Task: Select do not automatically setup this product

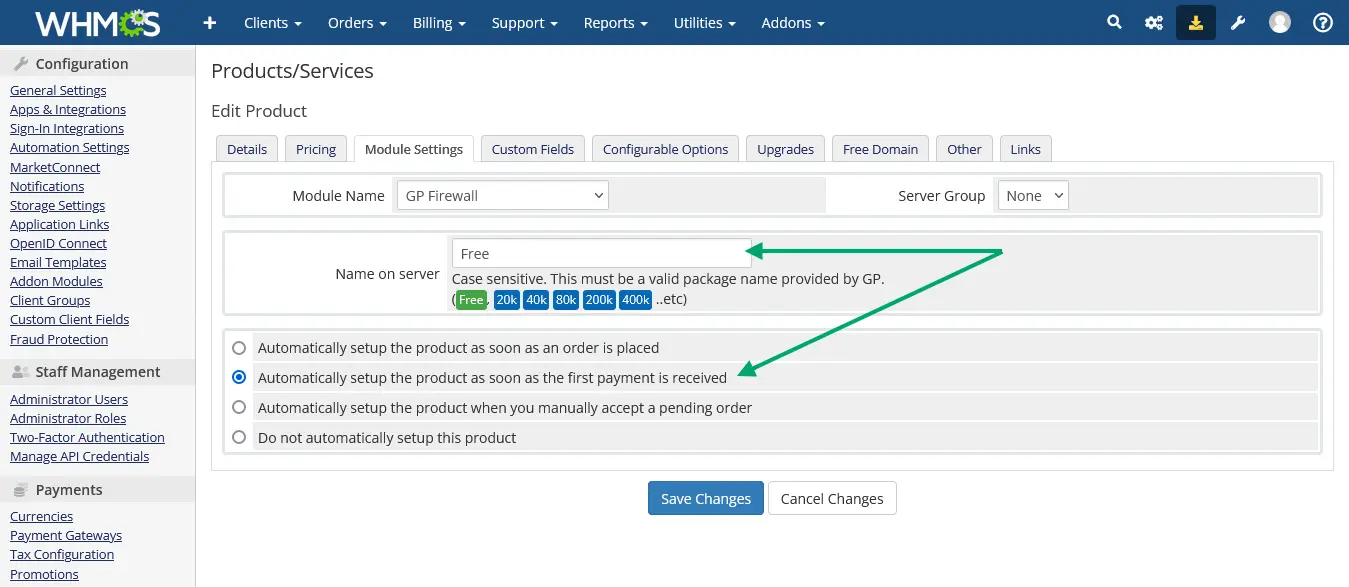Action: point(239,437)
